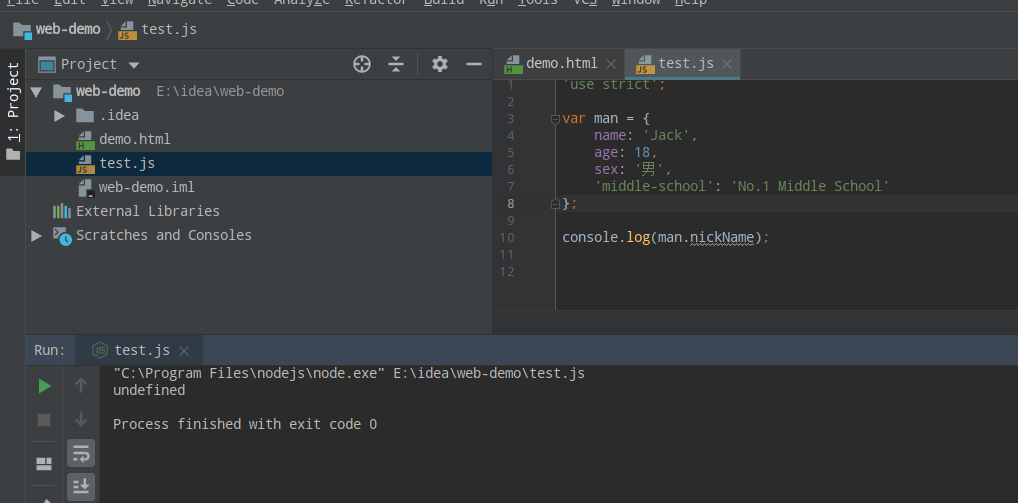
Task: Click the node.exe command line in console
Action: click(349, 374)
